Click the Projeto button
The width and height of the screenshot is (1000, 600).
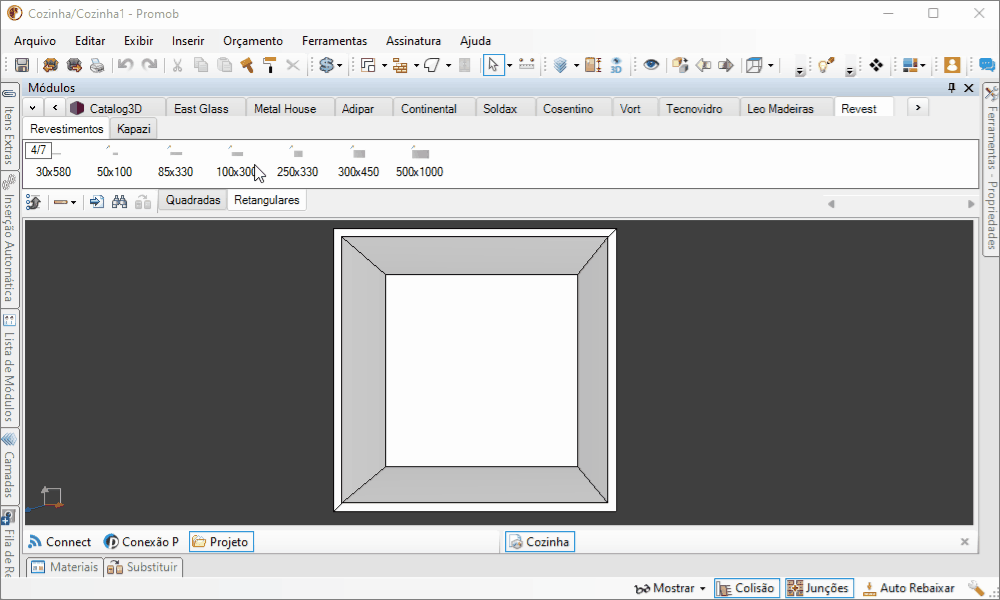[x=221, y=542]
